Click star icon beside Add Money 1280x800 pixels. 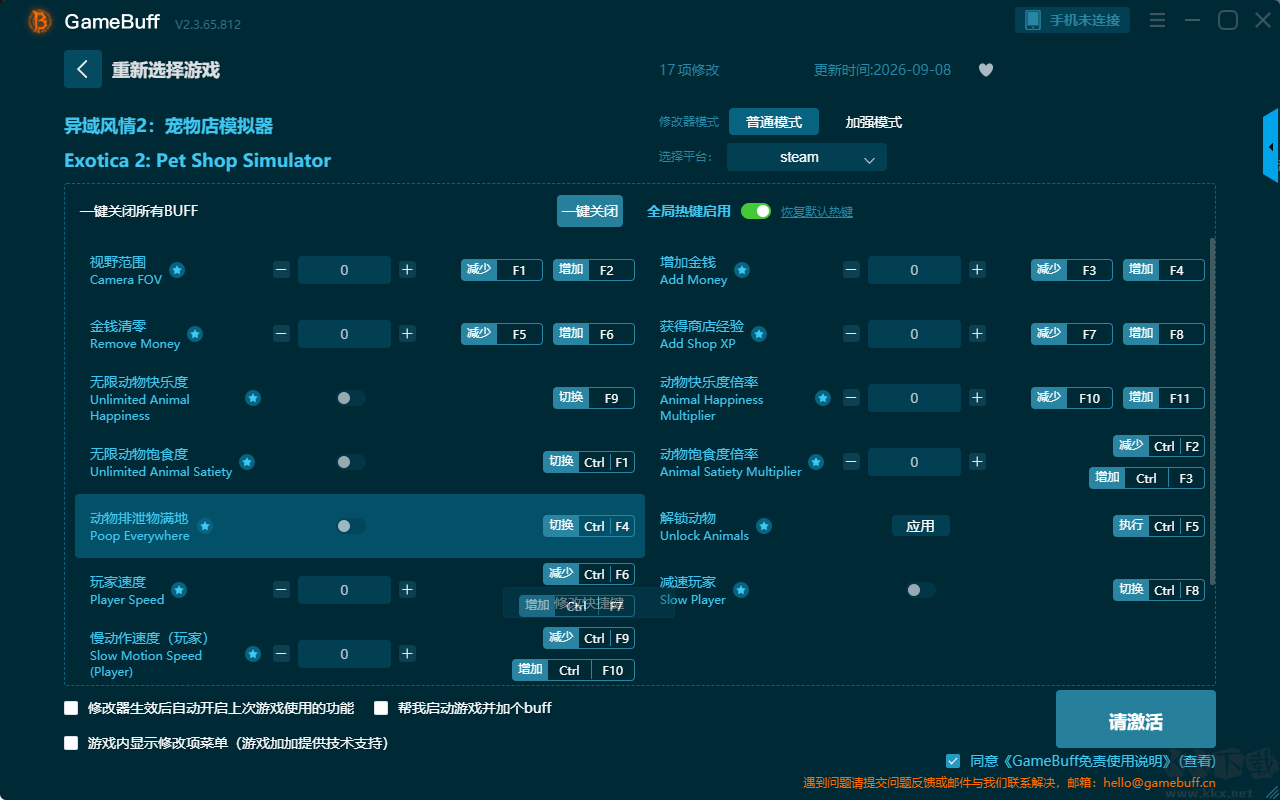tap(742, 270)
